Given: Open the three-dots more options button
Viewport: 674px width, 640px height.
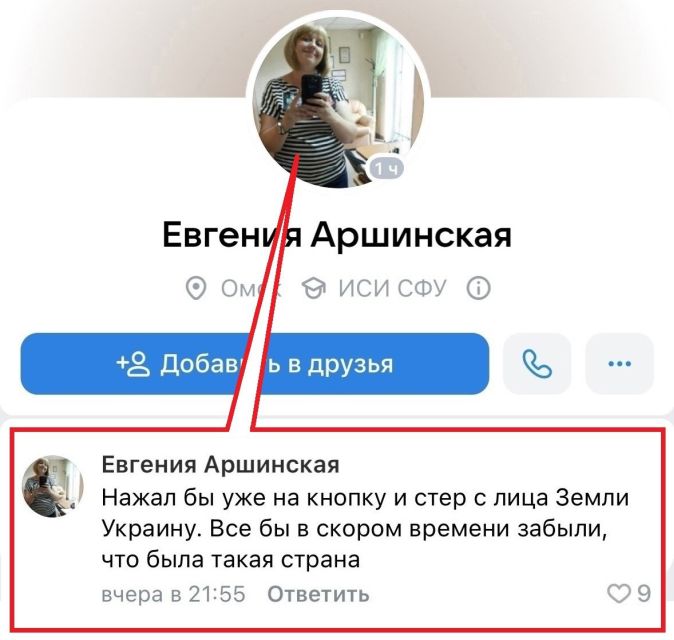Looking at the screenshot, I should point(620,364).
